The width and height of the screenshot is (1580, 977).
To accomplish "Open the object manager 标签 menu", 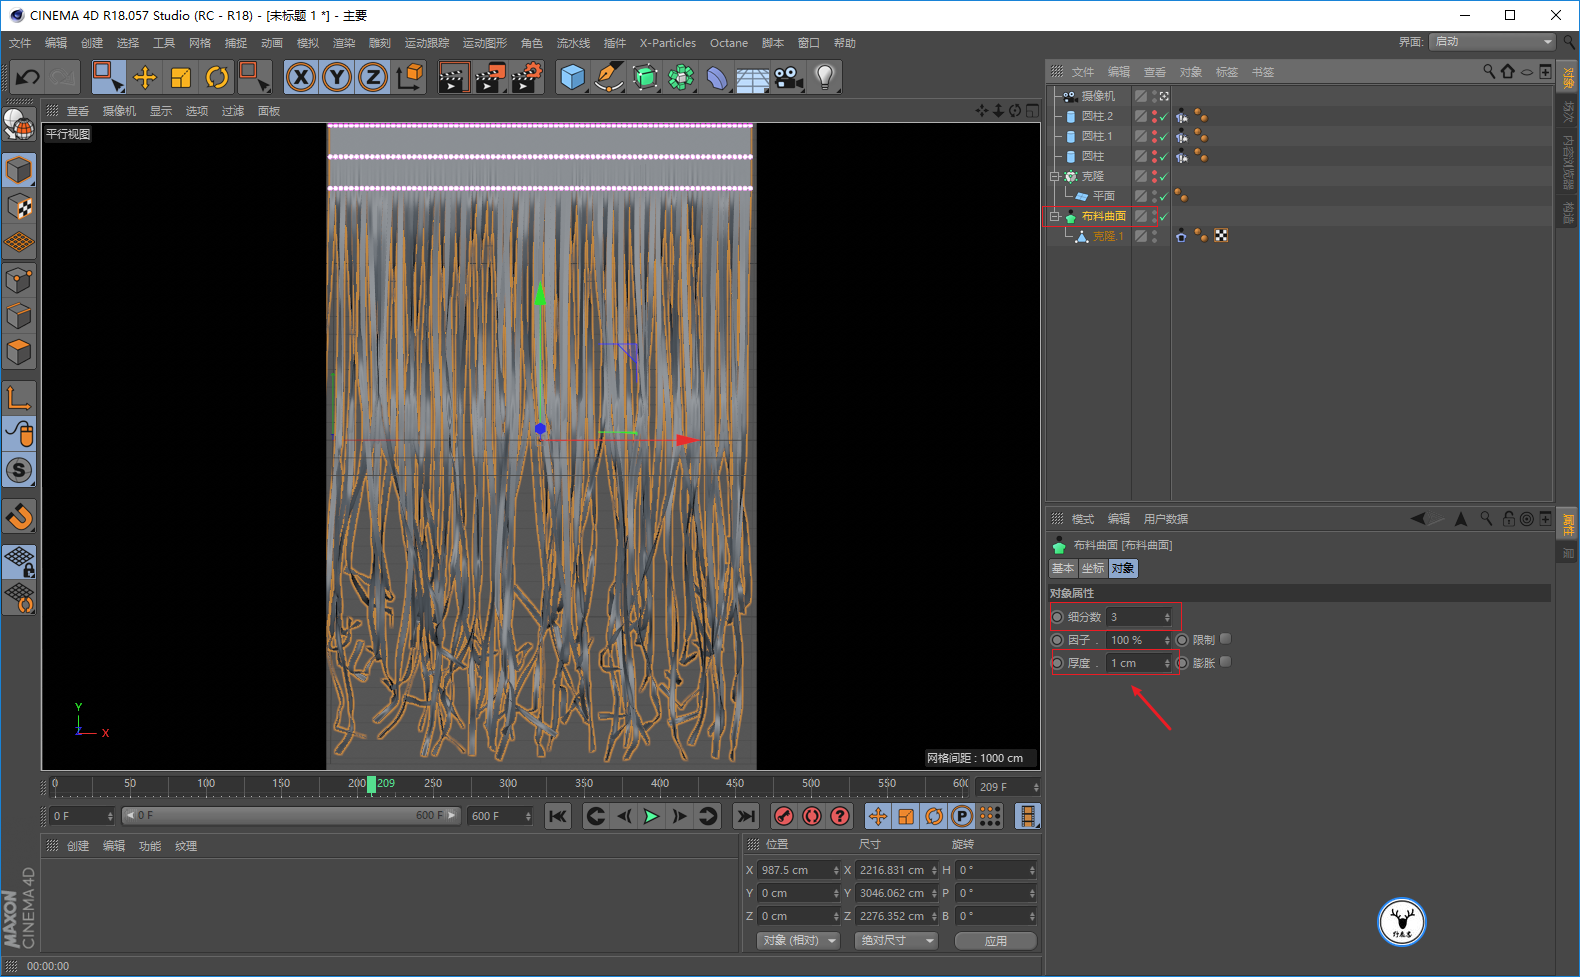I will (x=1227, y=72).
